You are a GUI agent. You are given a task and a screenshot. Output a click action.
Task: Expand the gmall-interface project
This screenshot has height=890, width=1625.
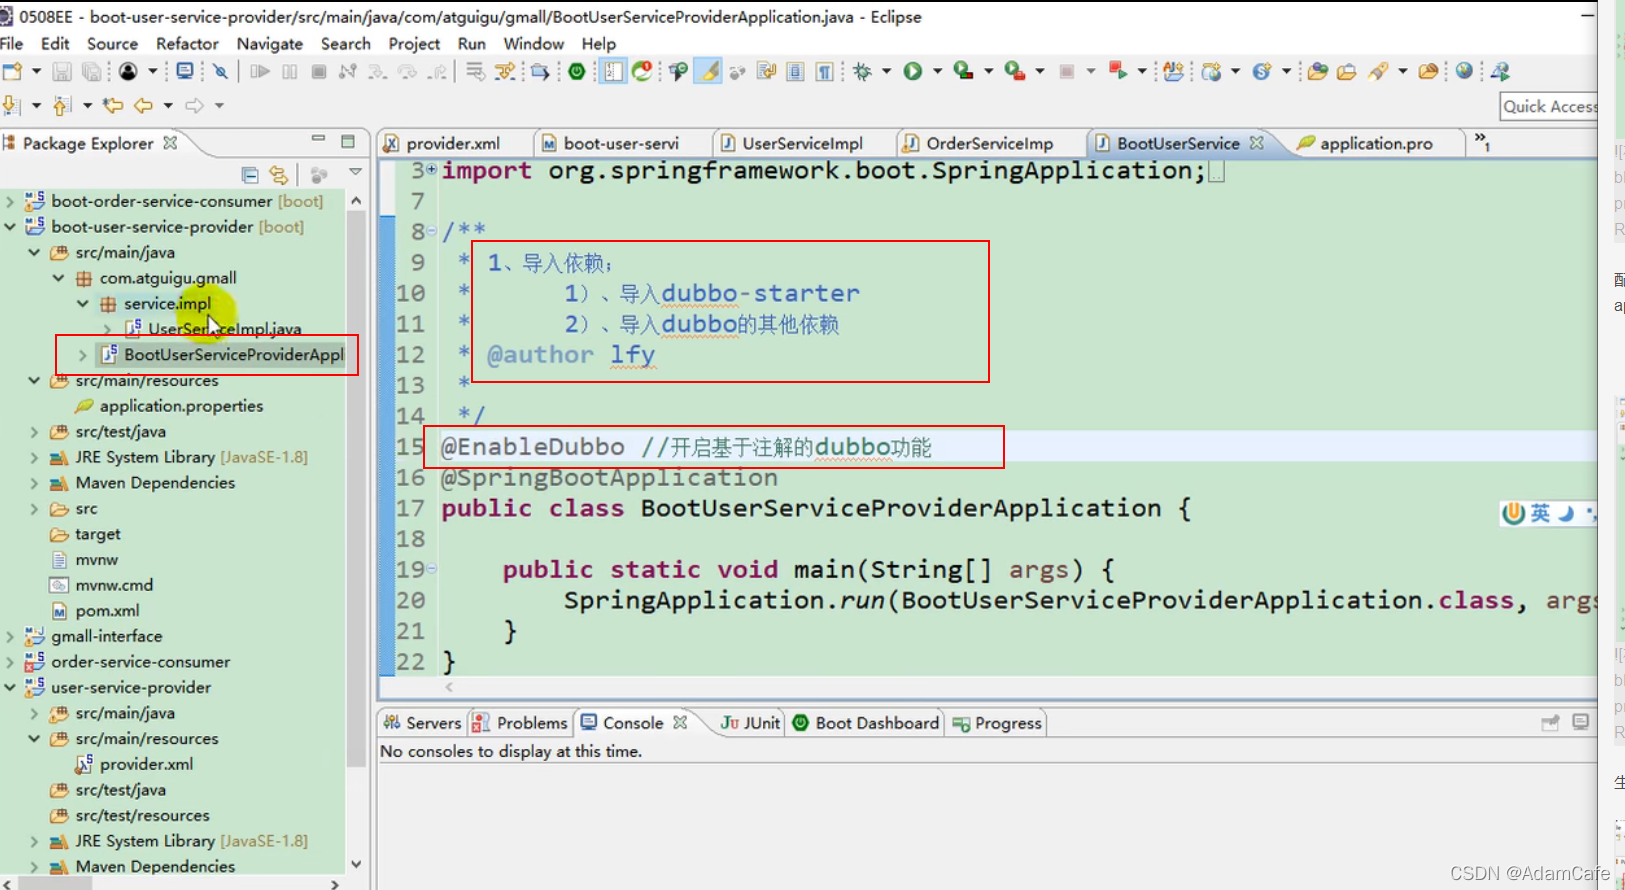tap(10, 636)
